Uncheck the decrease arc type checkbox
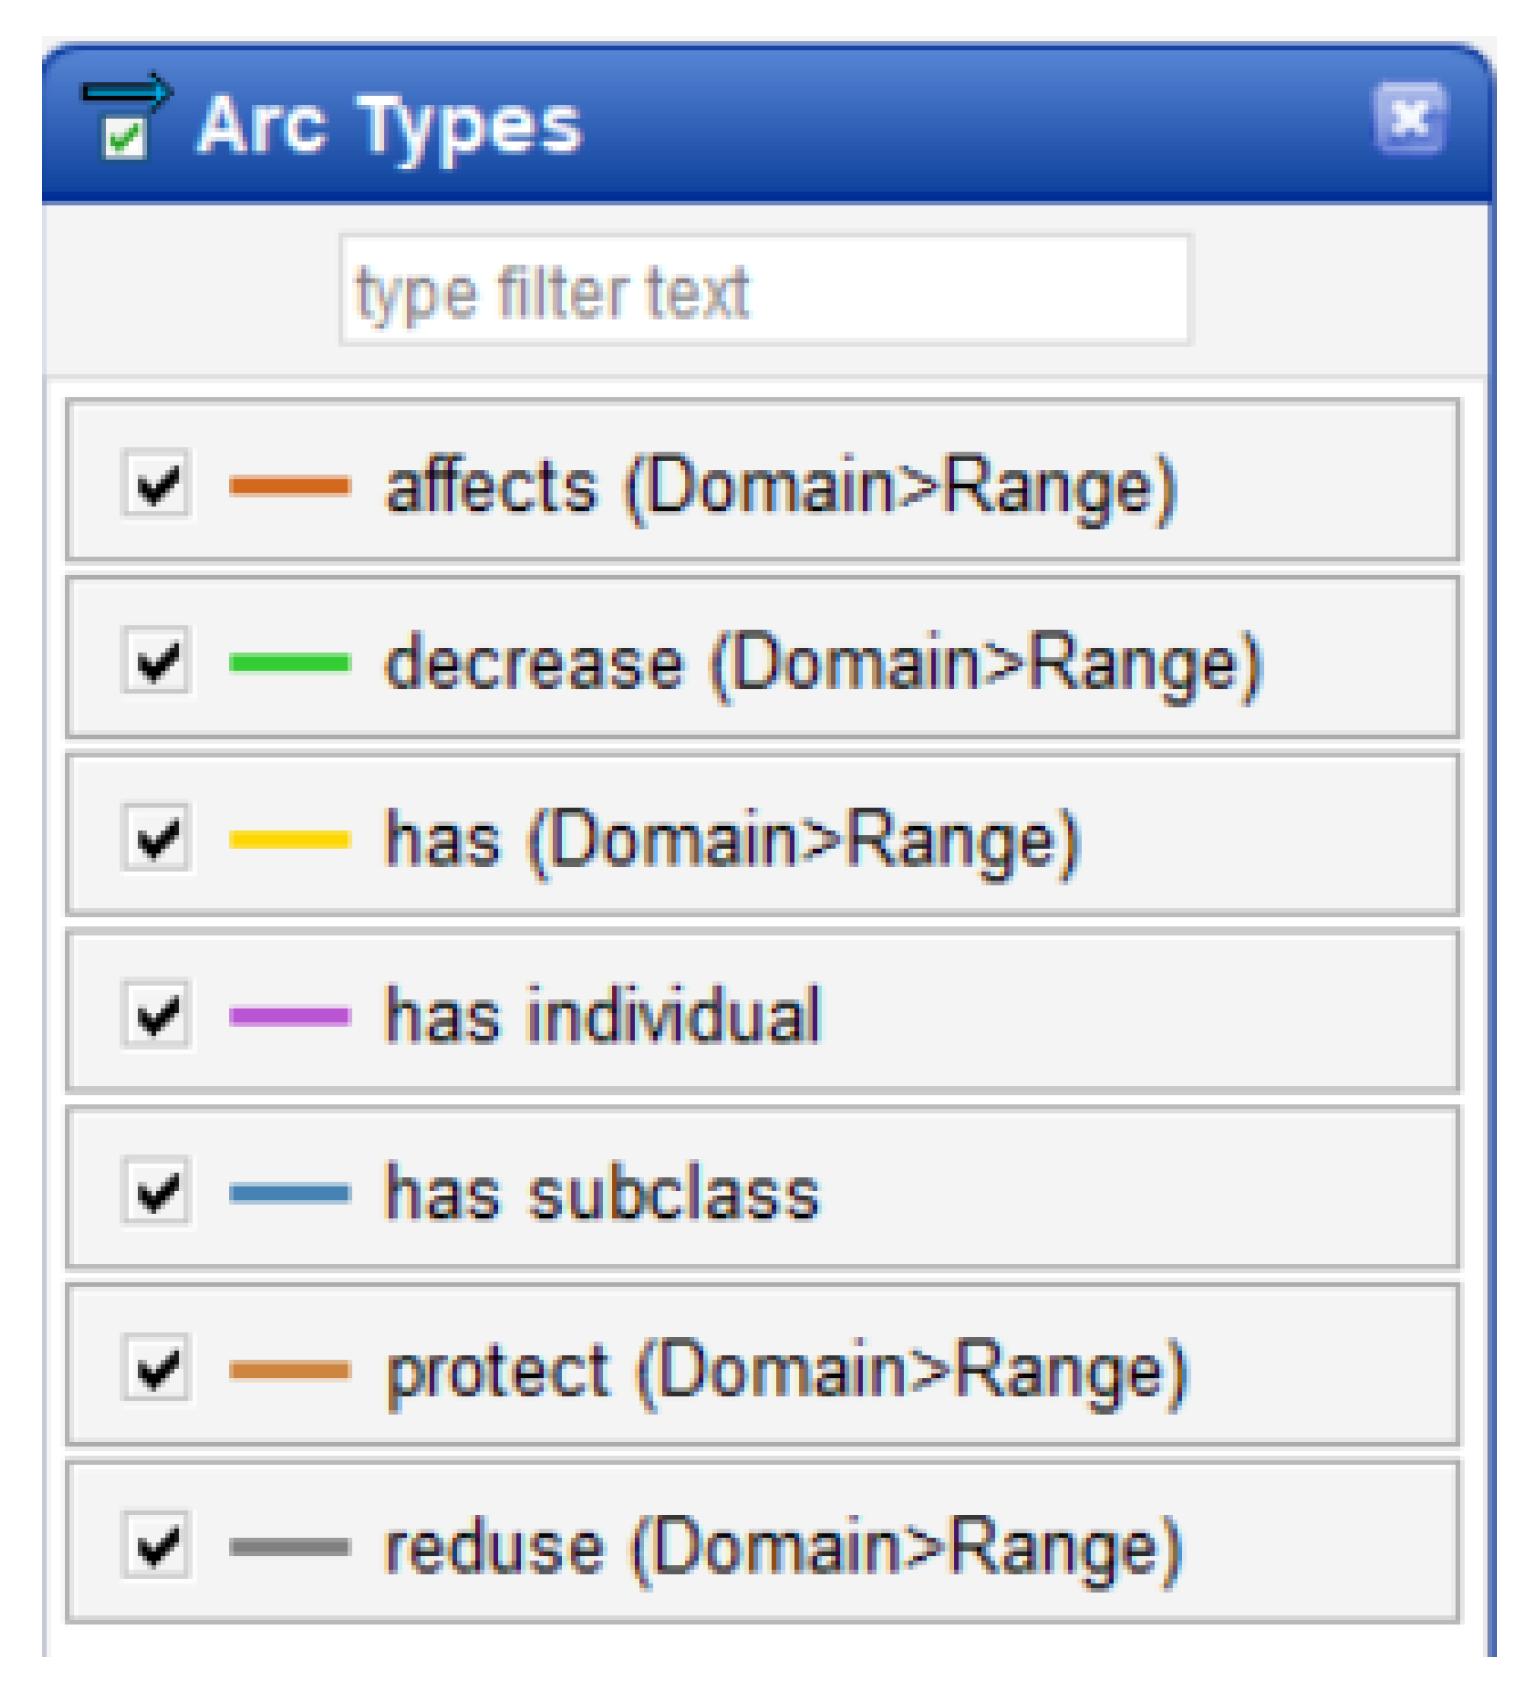 pyautogui.click(x=156, y=661)
